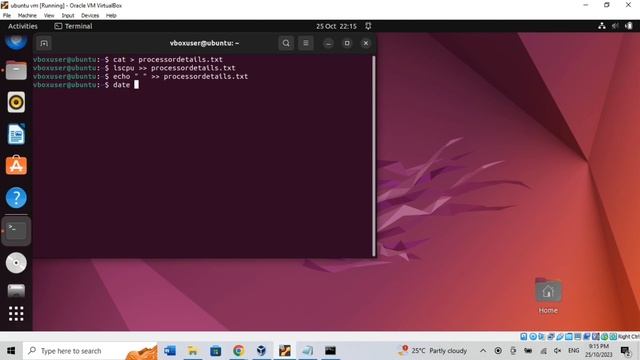Open VirtualBox Devices menu
Screen dimensions: 640x360
coord(90,16)
